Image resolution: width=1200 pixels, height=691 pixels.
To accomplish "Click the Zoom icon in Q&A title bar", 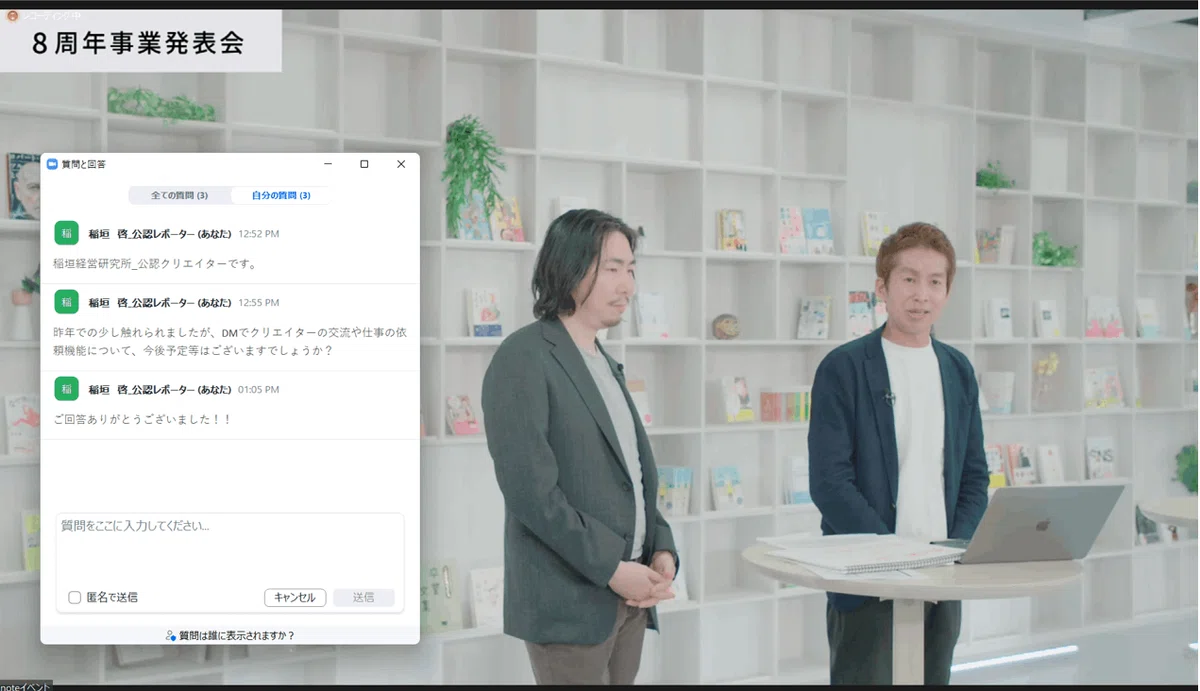I will click(52, 164).
